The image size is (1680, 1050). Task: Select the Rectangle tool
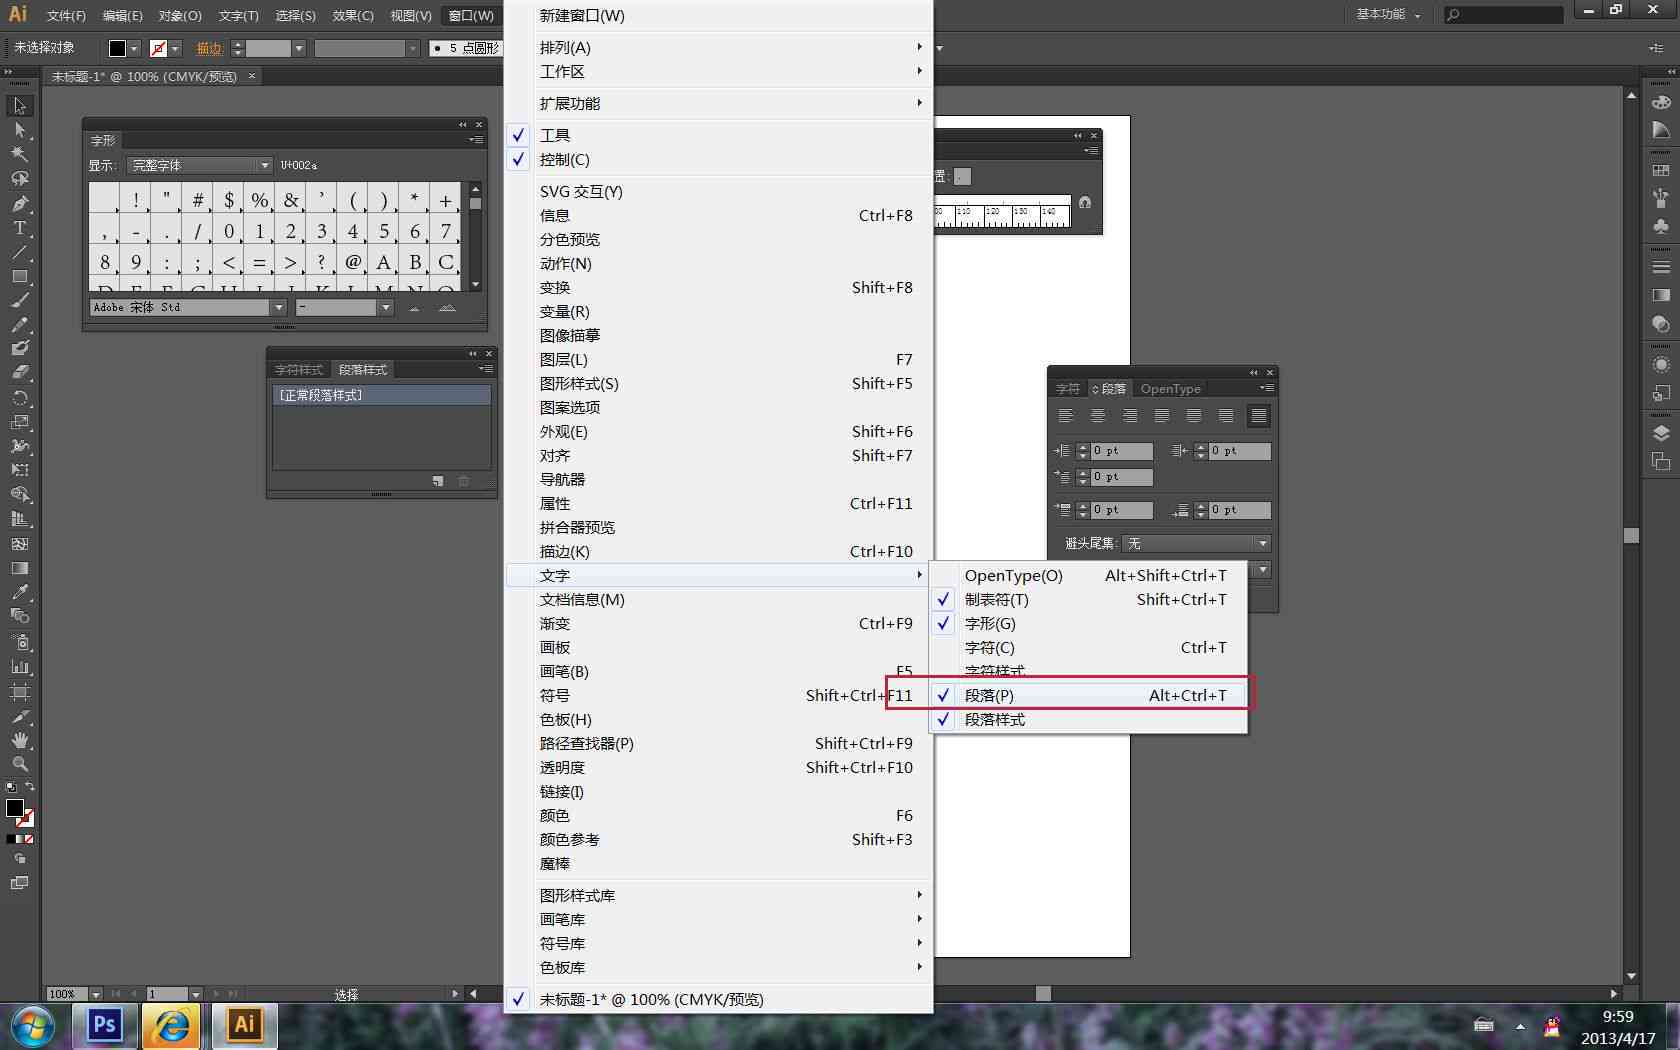(19, 276)
